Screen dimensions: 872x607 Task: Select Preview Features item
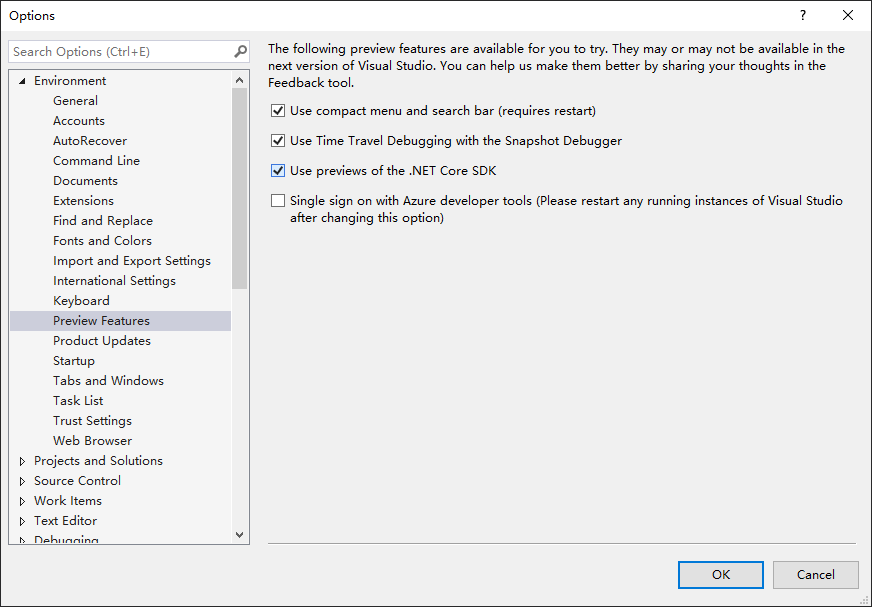[x=120, y=321]
